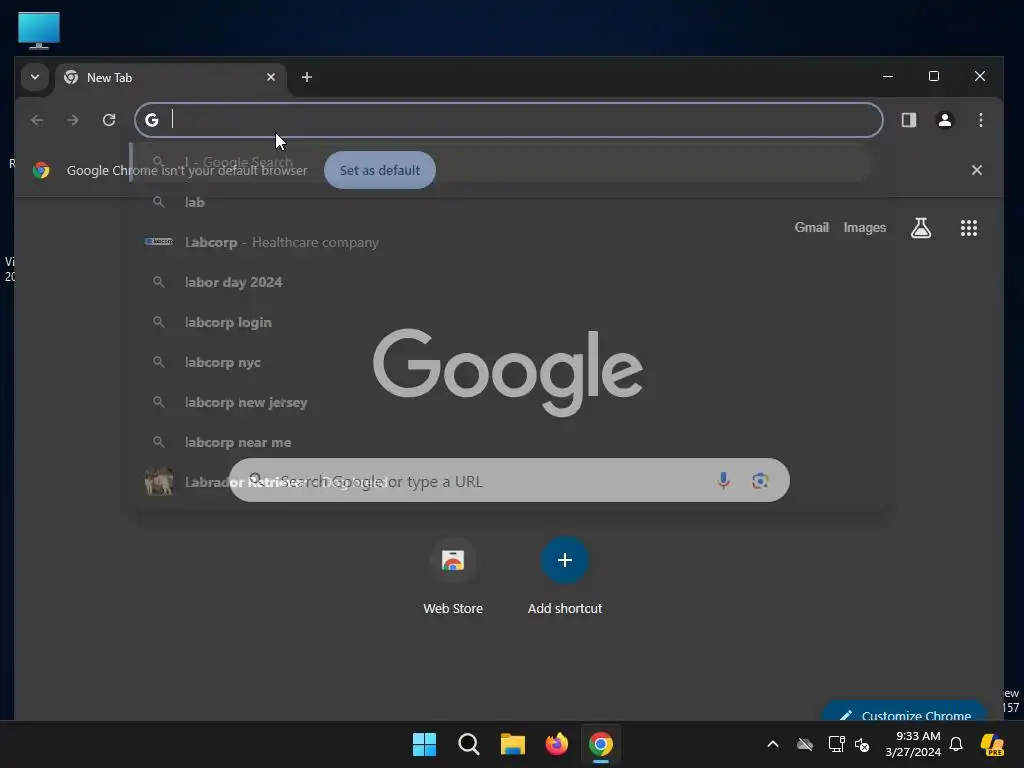Open the notifications bell
The image size is (1024, 768).
[x=955, y=744]
